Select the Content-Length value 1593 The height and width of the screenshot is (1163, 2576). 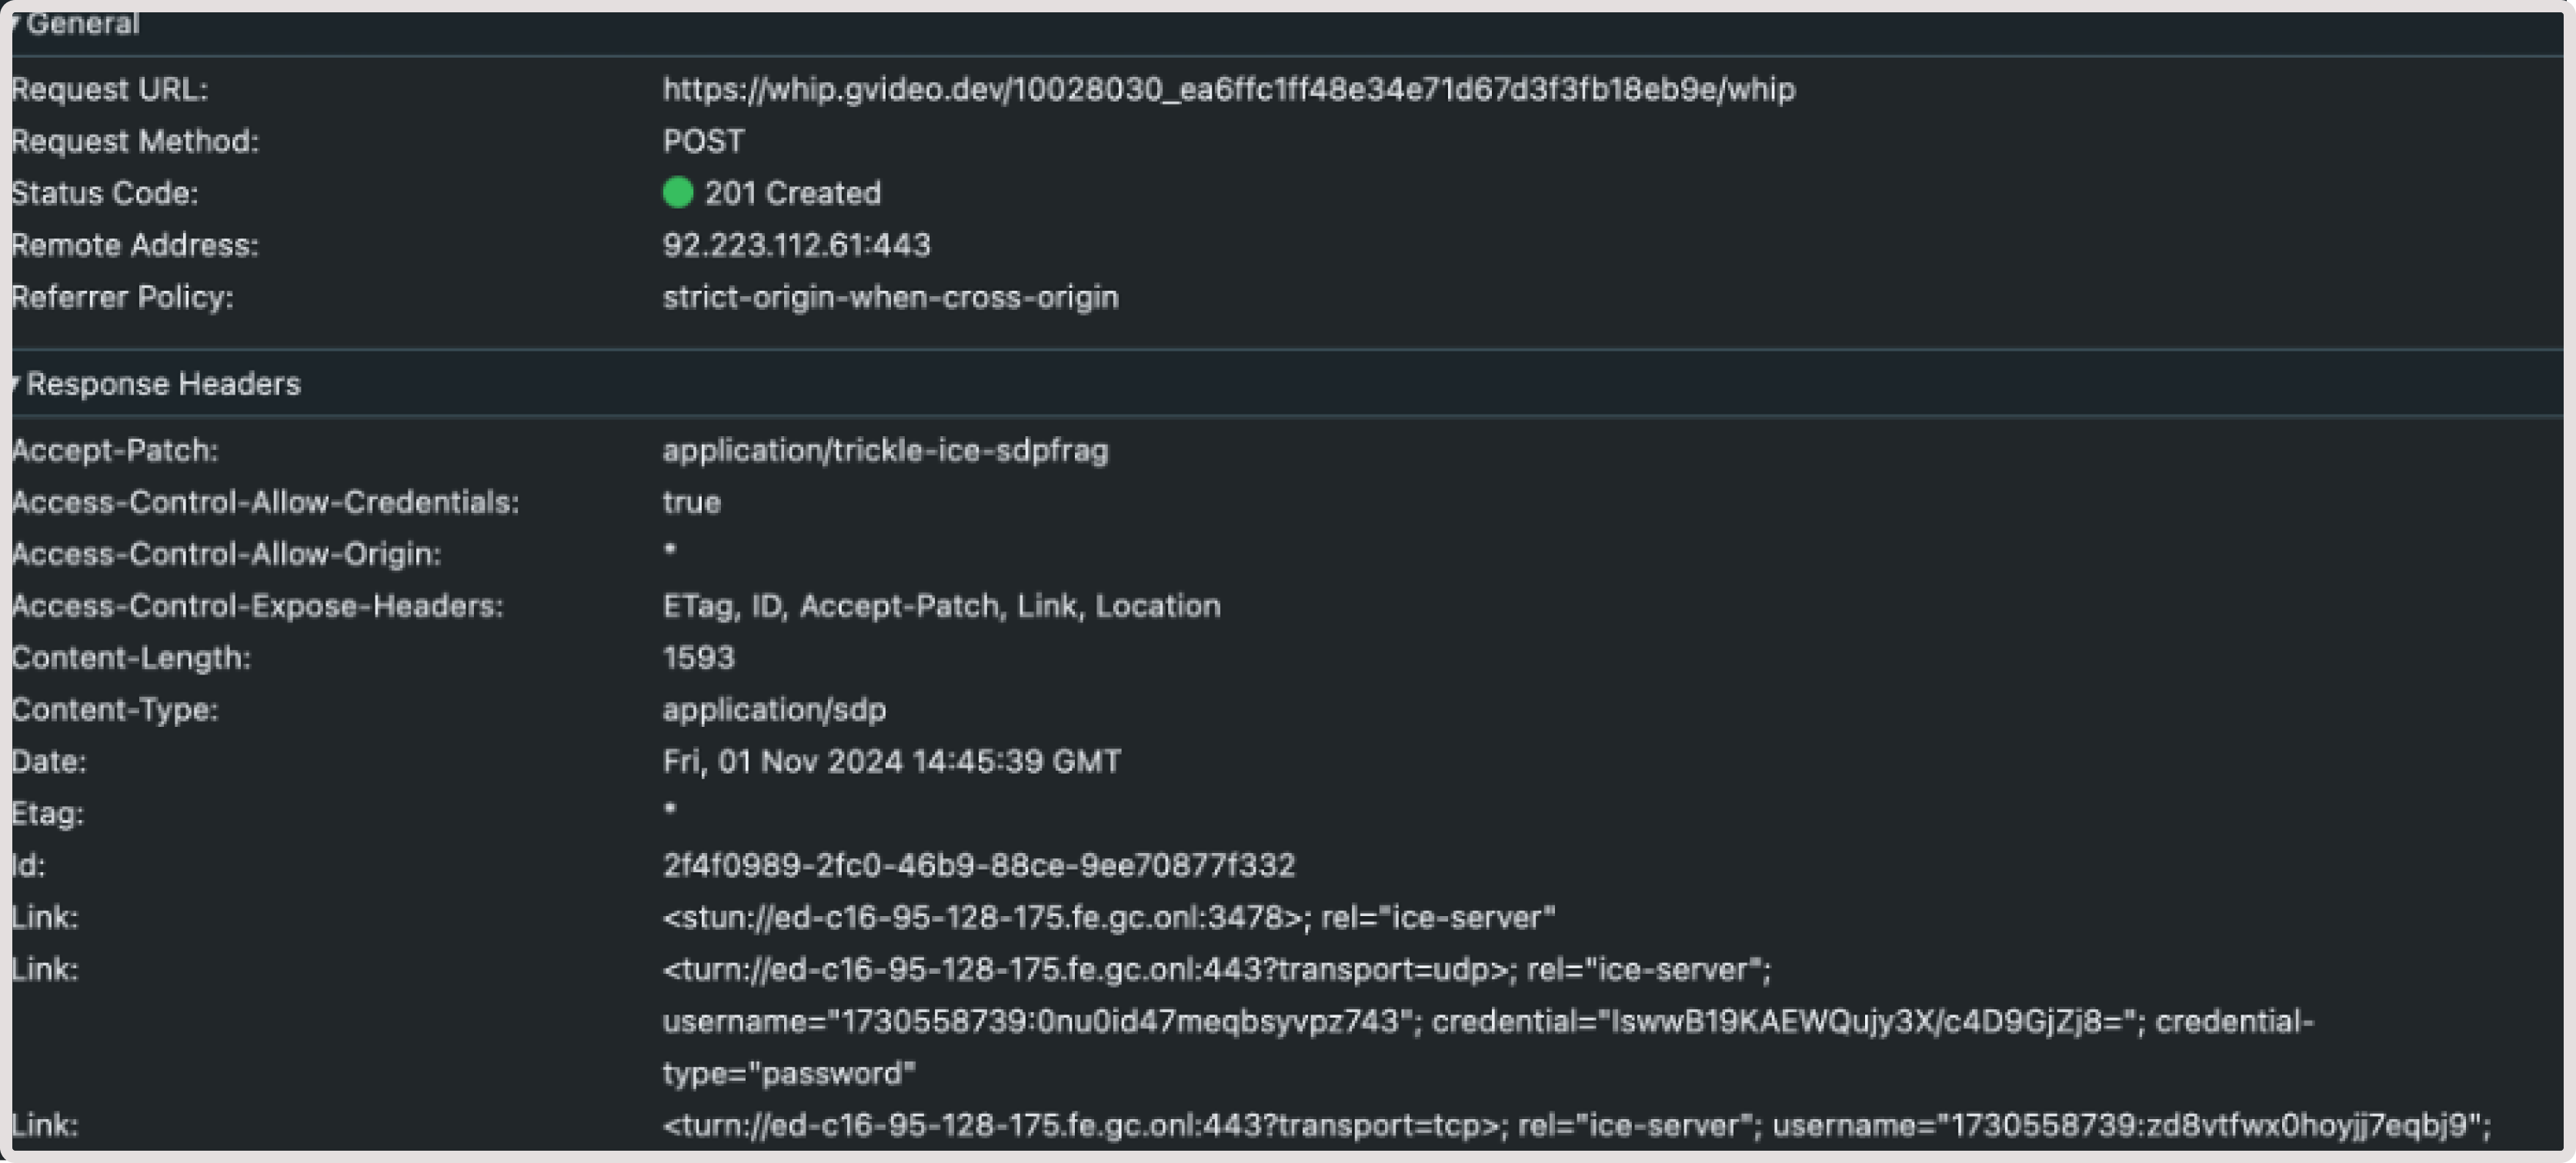click(x=698, y=657)
